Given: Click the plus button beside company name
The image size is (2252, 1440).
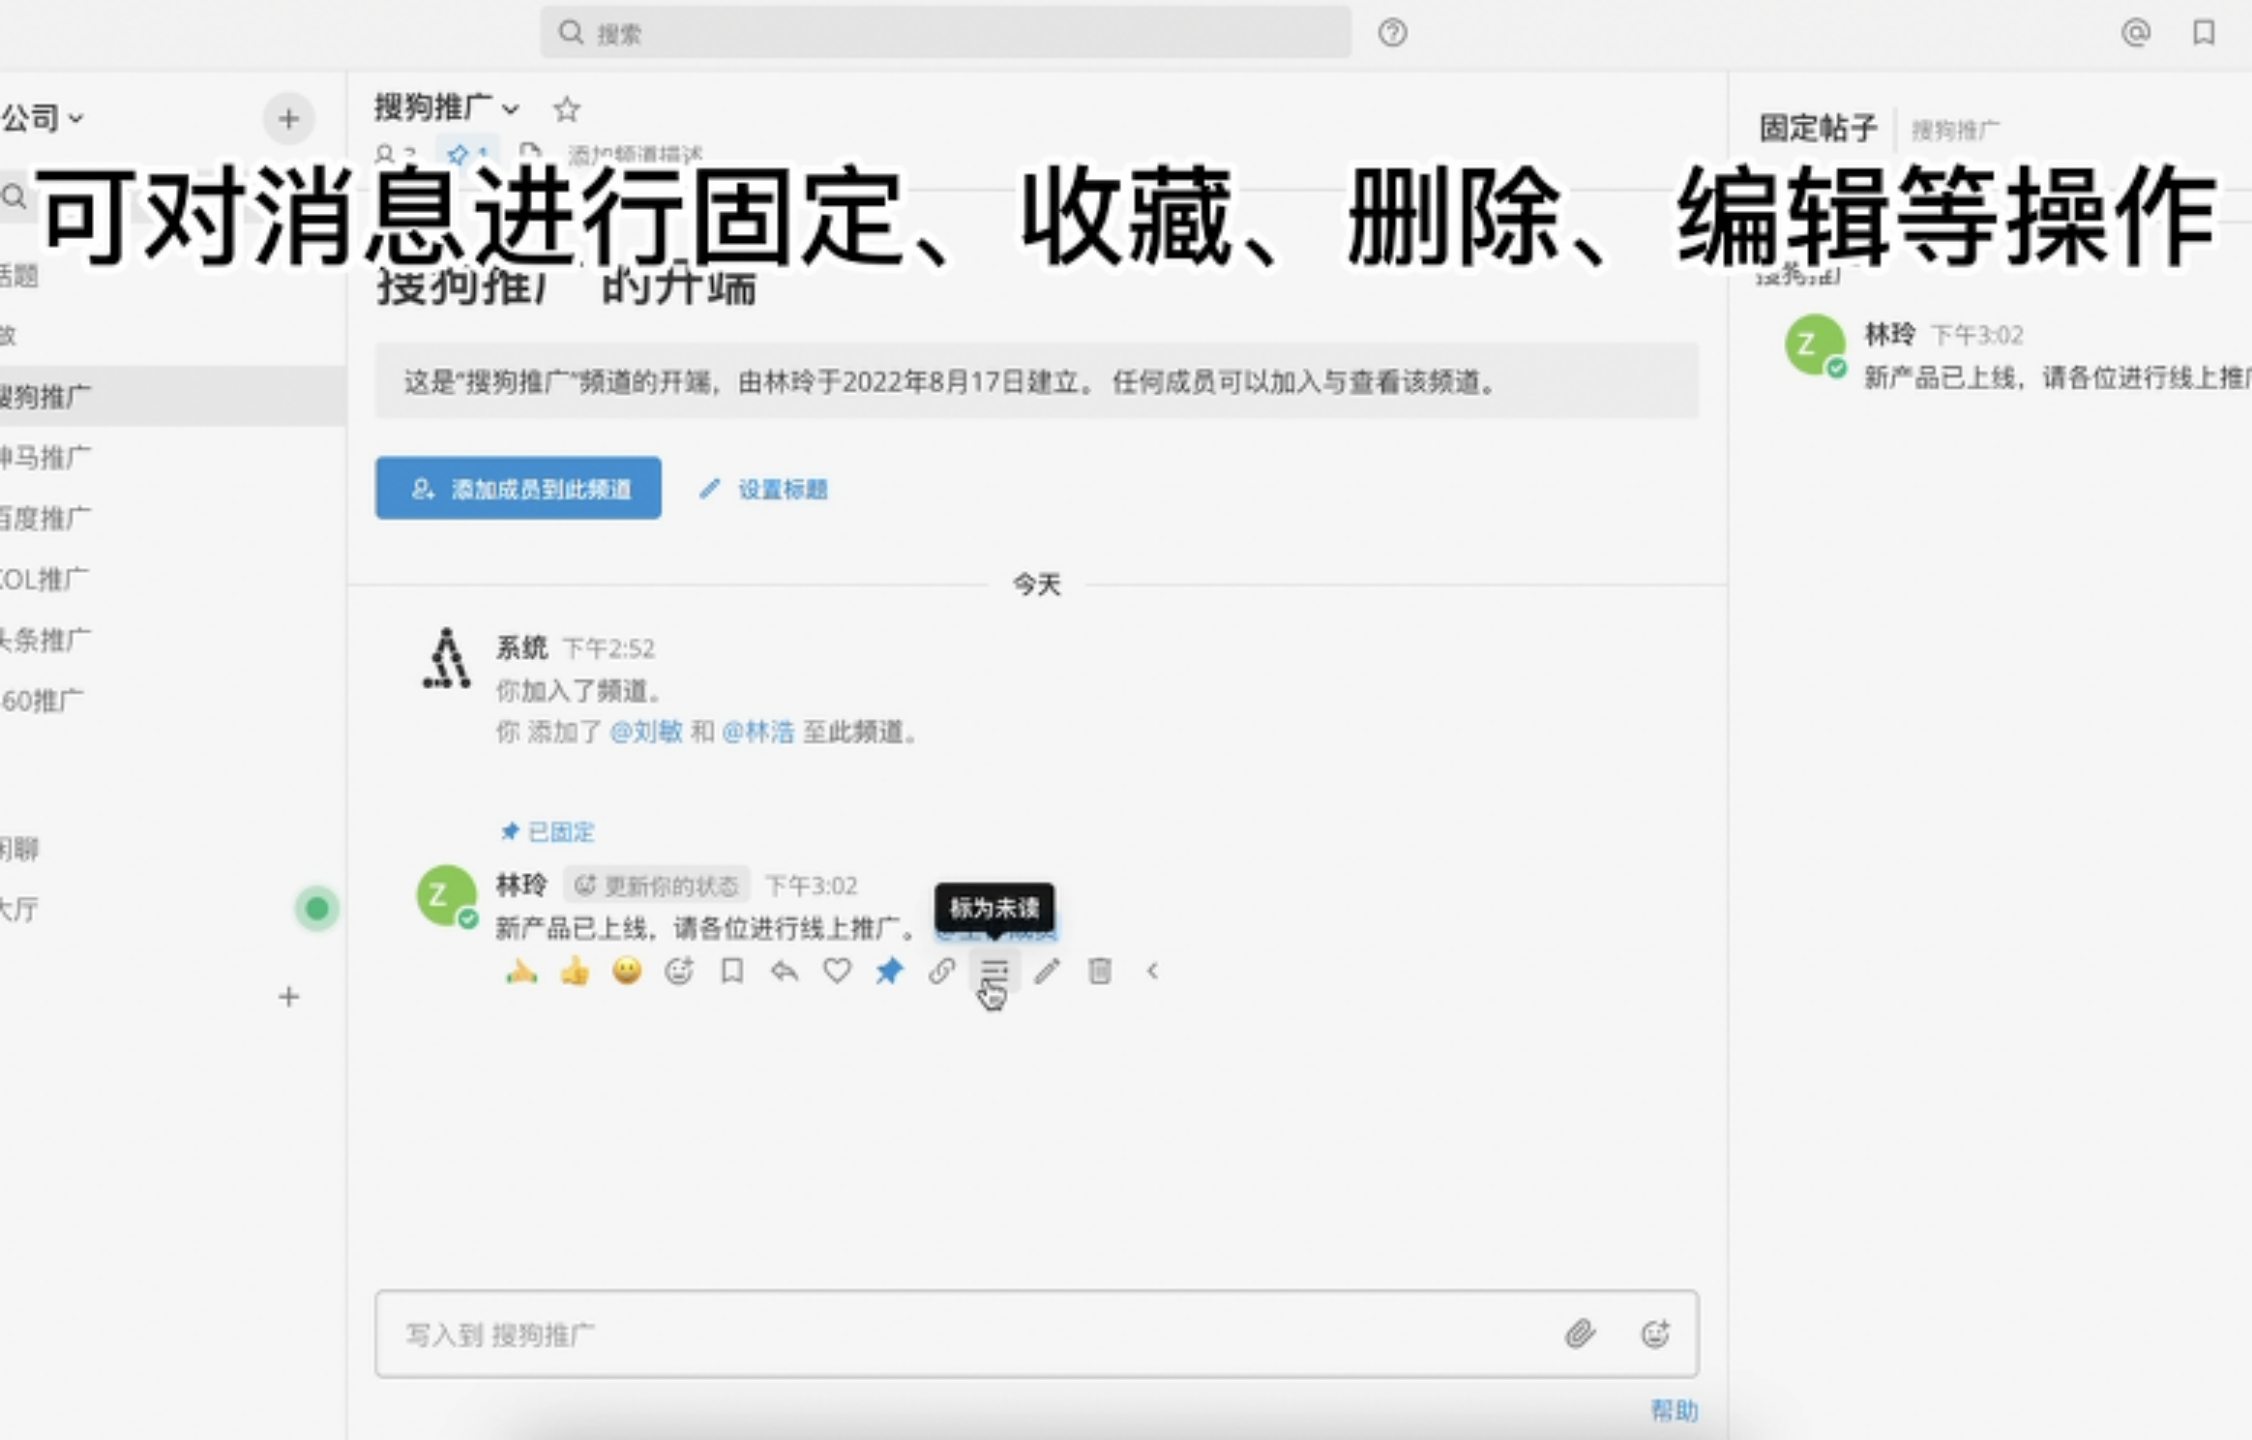Looking at the screenshot, I should pos(288,119).
